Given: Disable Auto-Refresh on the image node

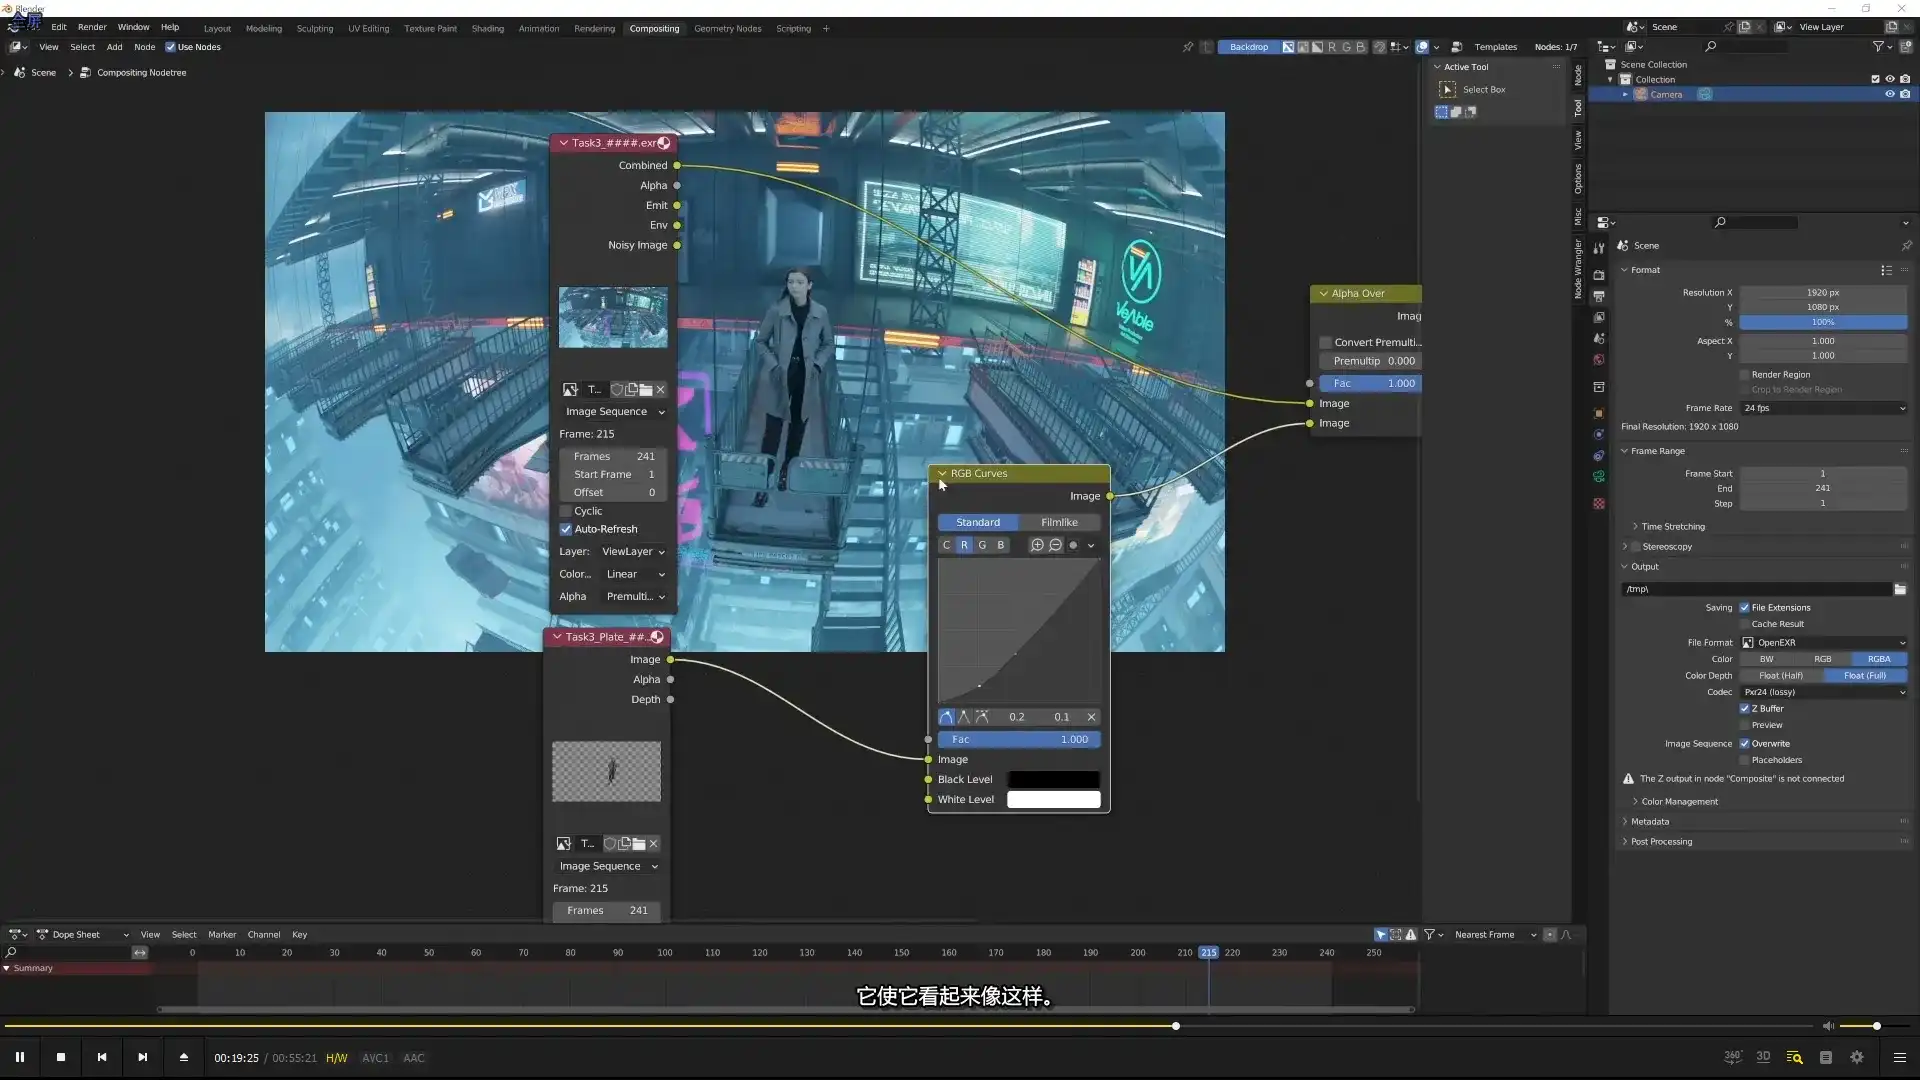Looking at the screenshot, I should tap(567, 529).
